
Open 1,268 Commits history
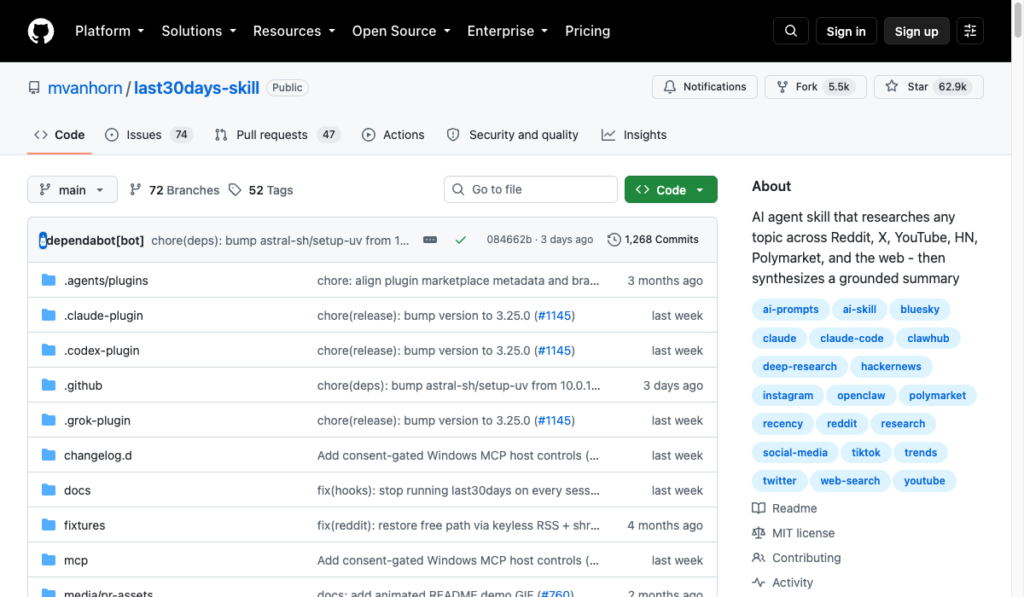point(653,240)
